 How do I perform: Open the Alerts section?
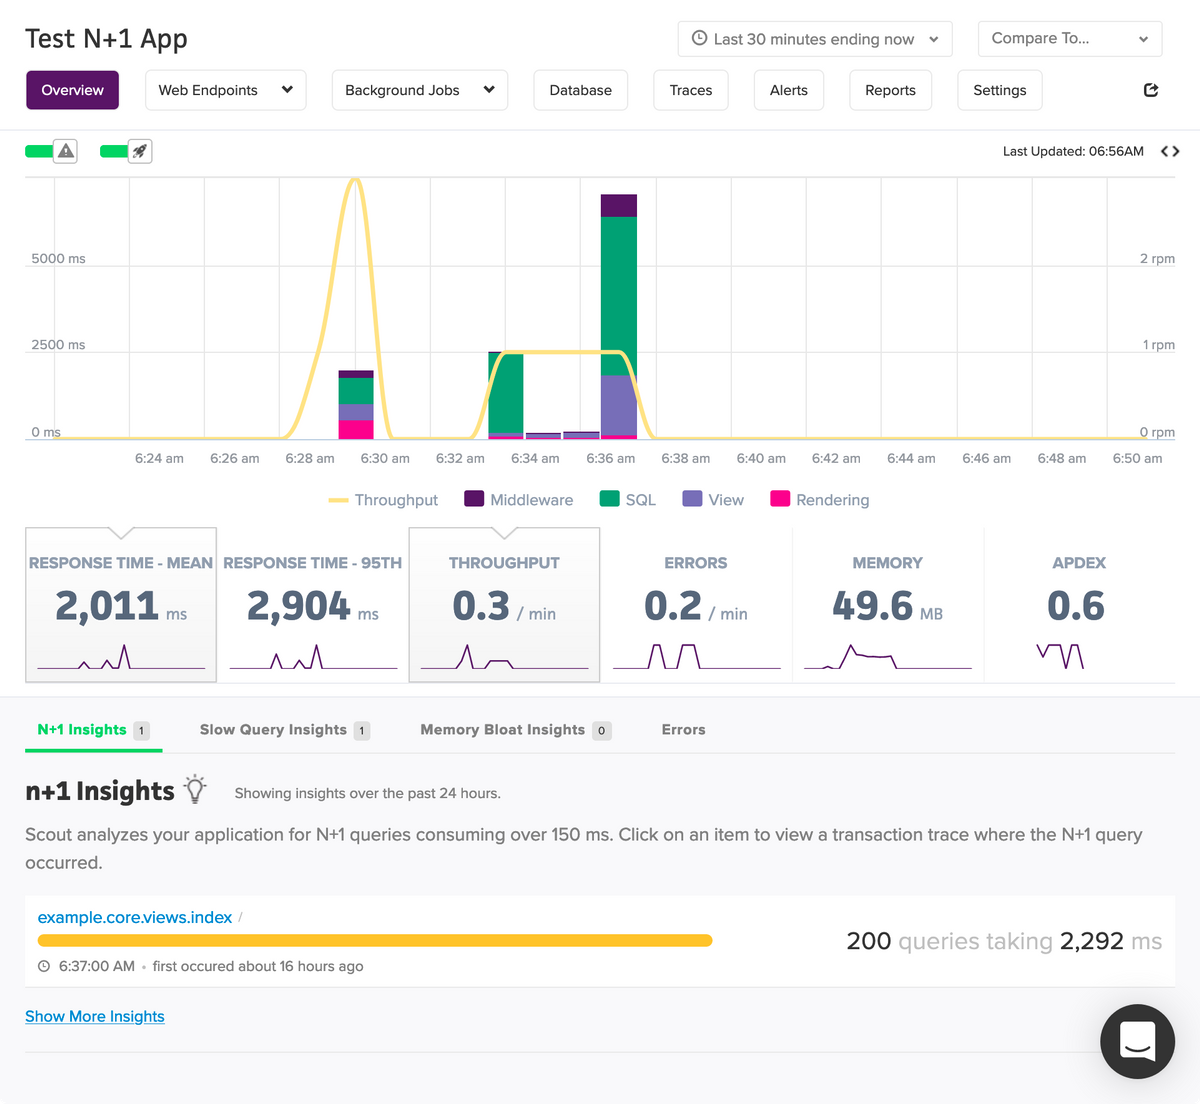tap(789, 90)
